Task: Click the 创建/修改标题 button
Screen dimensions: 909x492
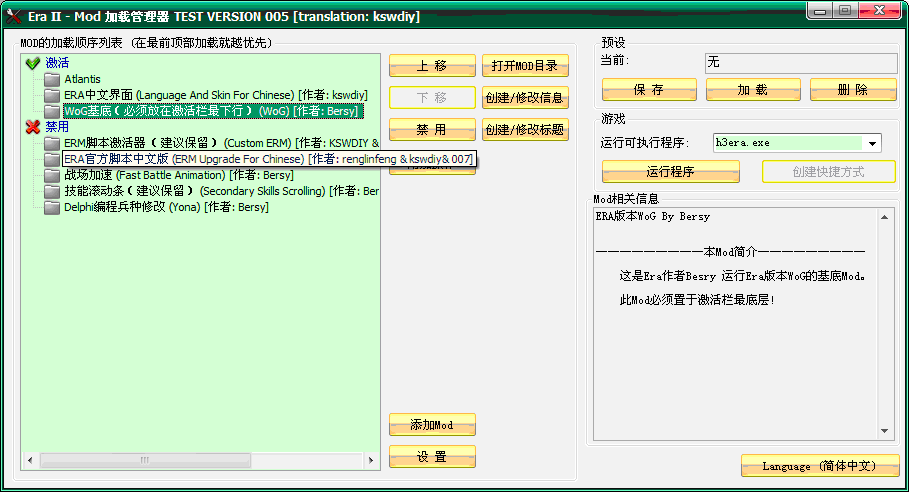Action: pyautogui.click(x=525, y=129)
